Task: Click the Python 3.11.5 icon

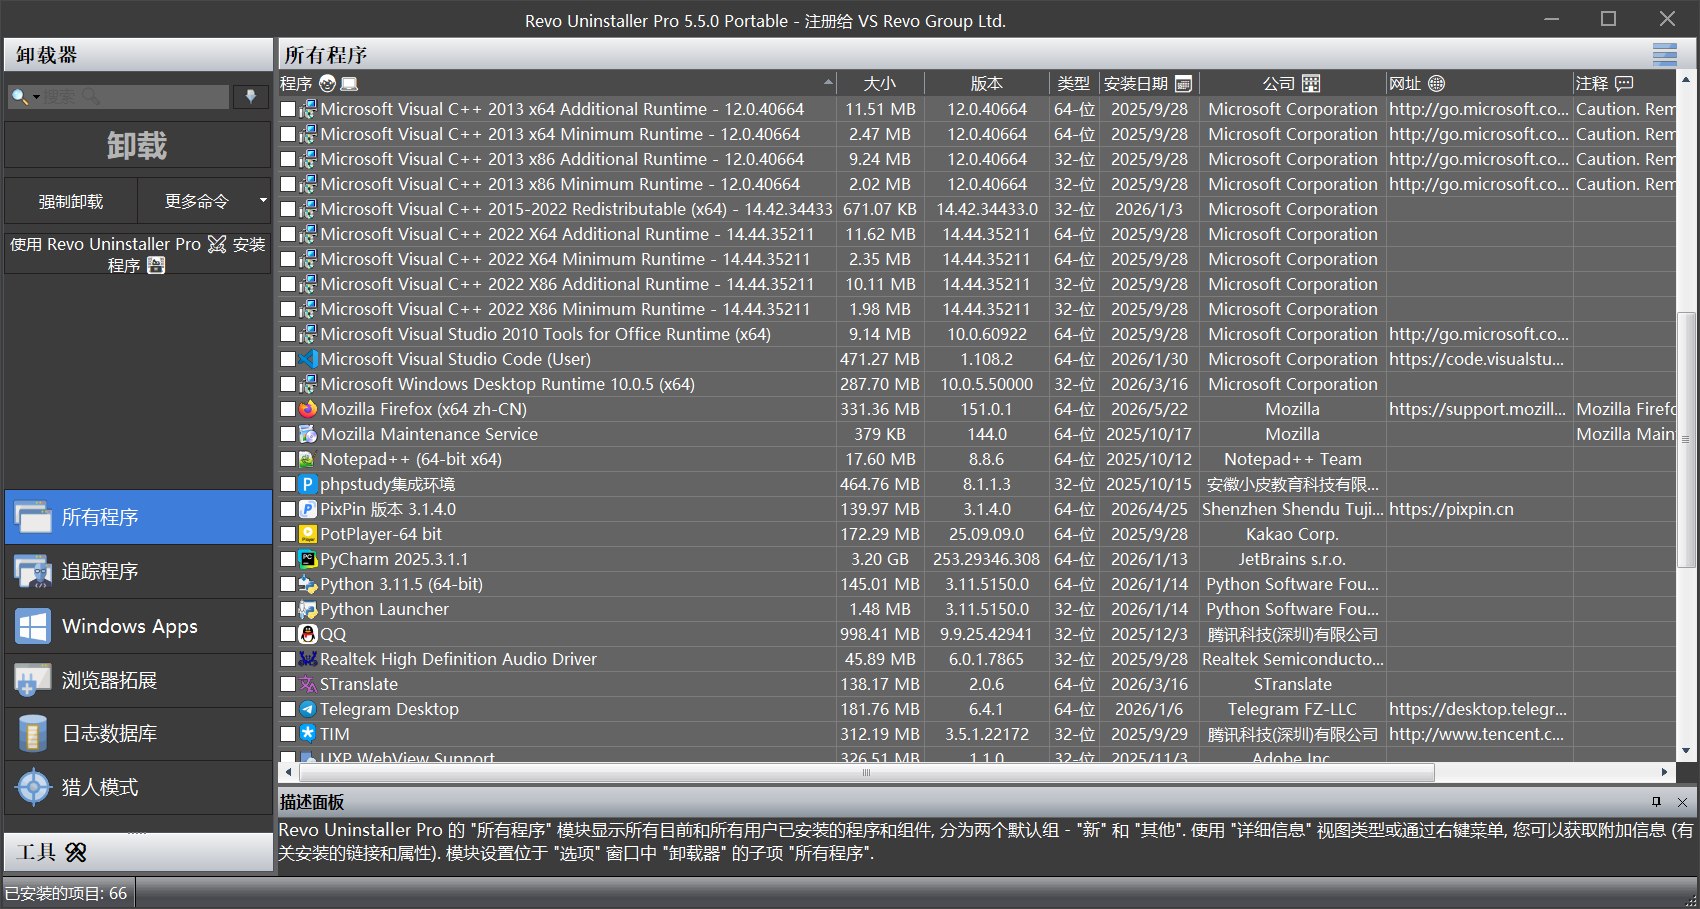Action: click(308, 584)
